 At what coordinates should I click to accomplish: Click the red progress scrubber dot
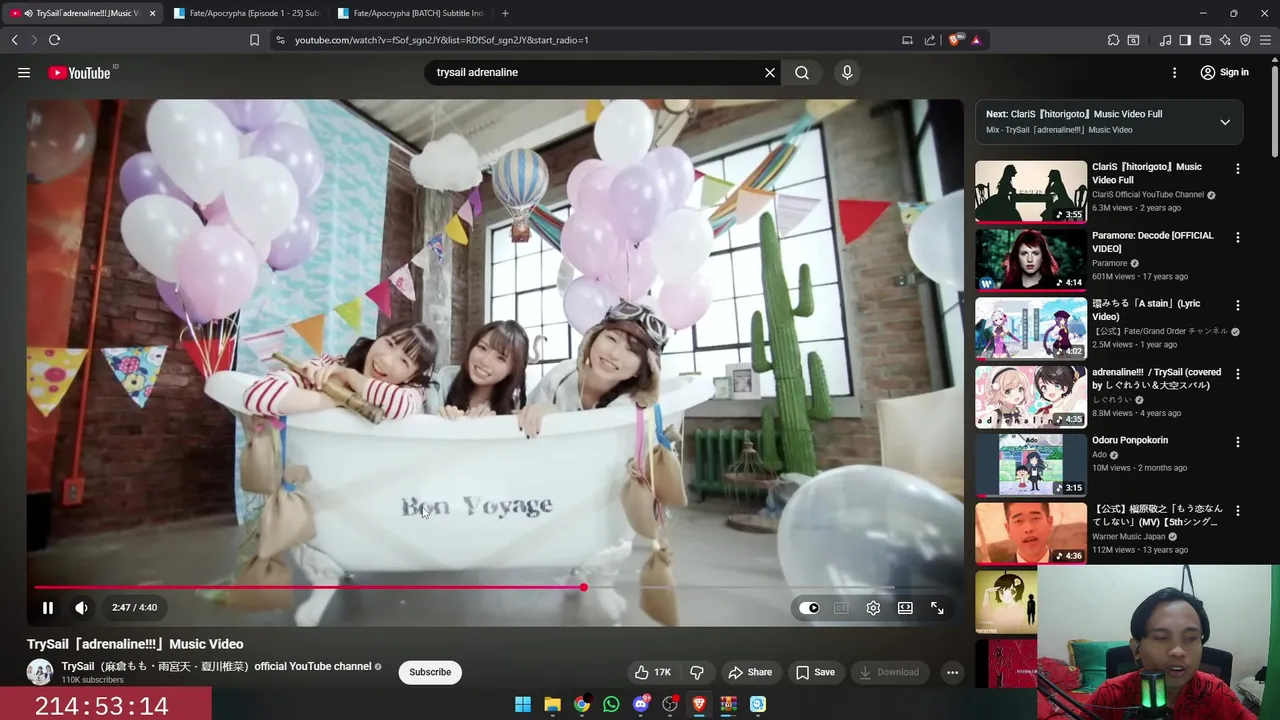(x=583, y=587)
